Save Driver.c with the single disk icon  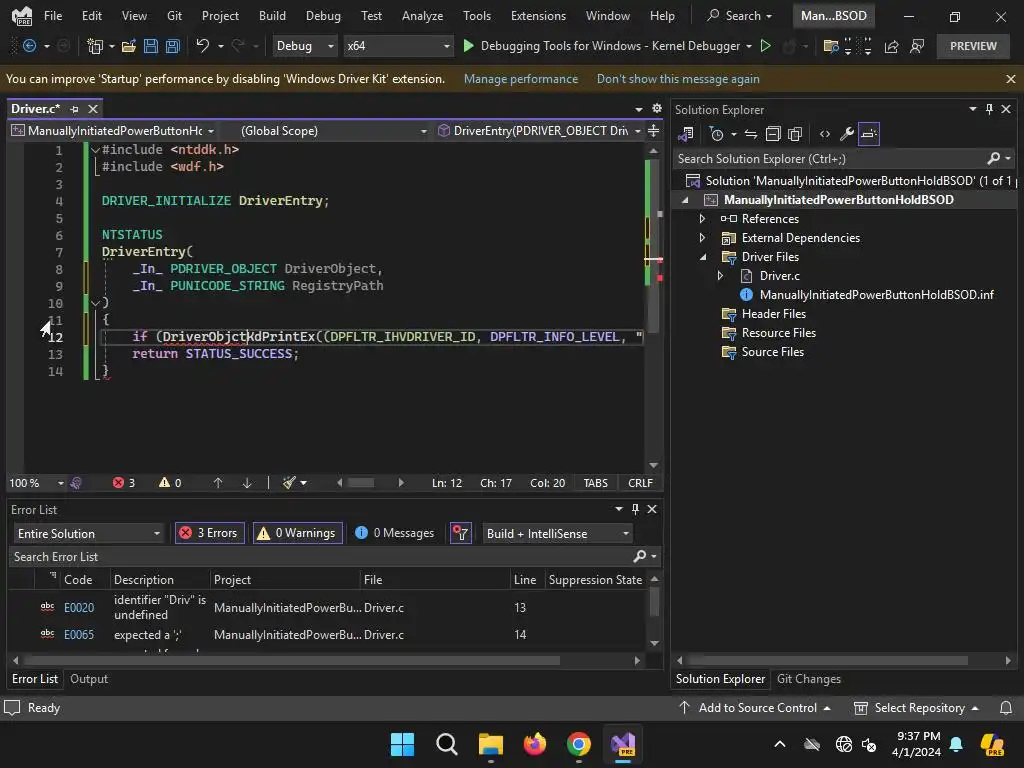(151, 46)
